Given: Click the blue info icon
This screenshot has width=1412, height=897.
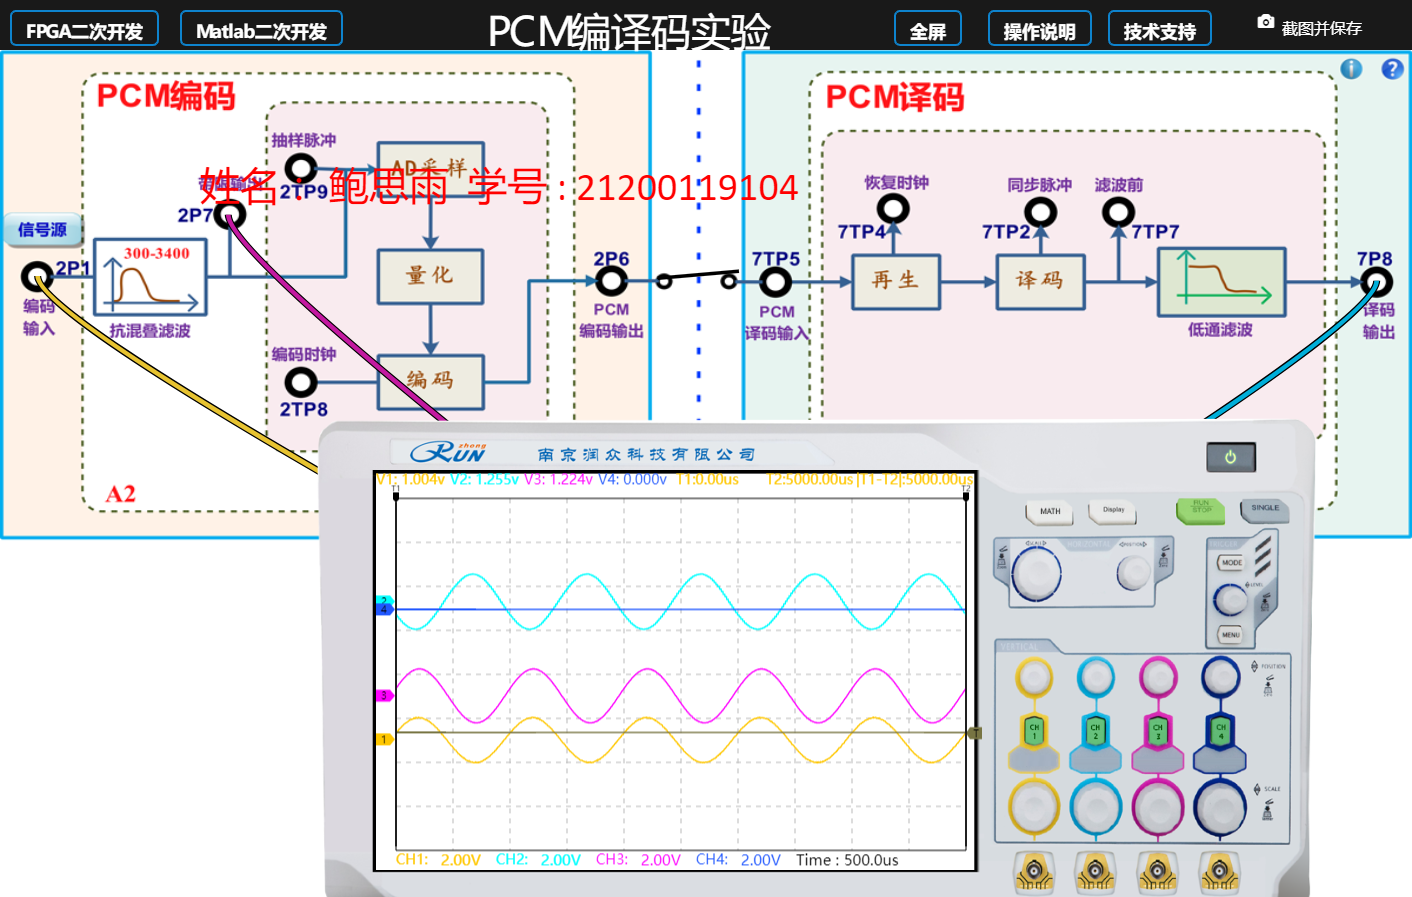Looking at the screenshot, I should tap(1351, 69).
